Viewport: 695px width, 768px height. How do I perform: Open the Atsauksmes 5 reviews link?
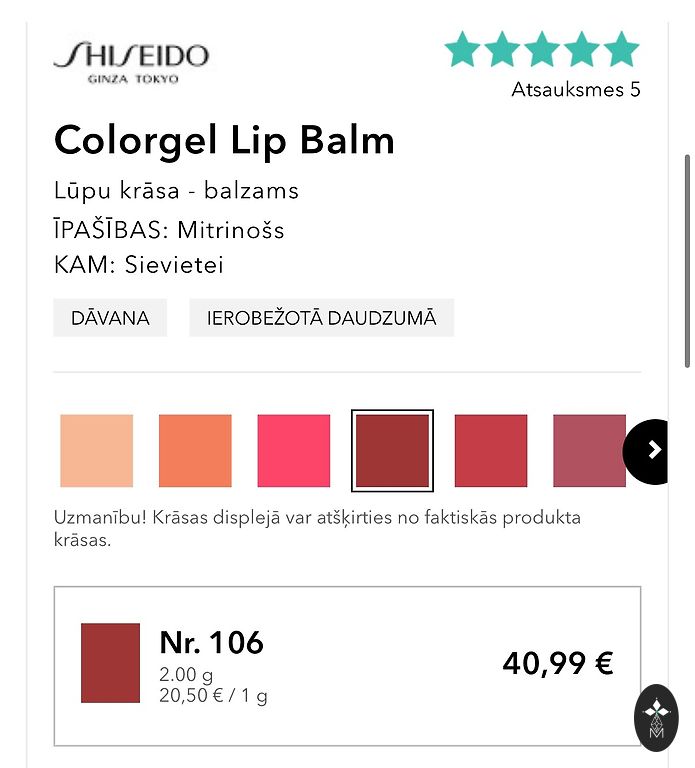point(575,90)
